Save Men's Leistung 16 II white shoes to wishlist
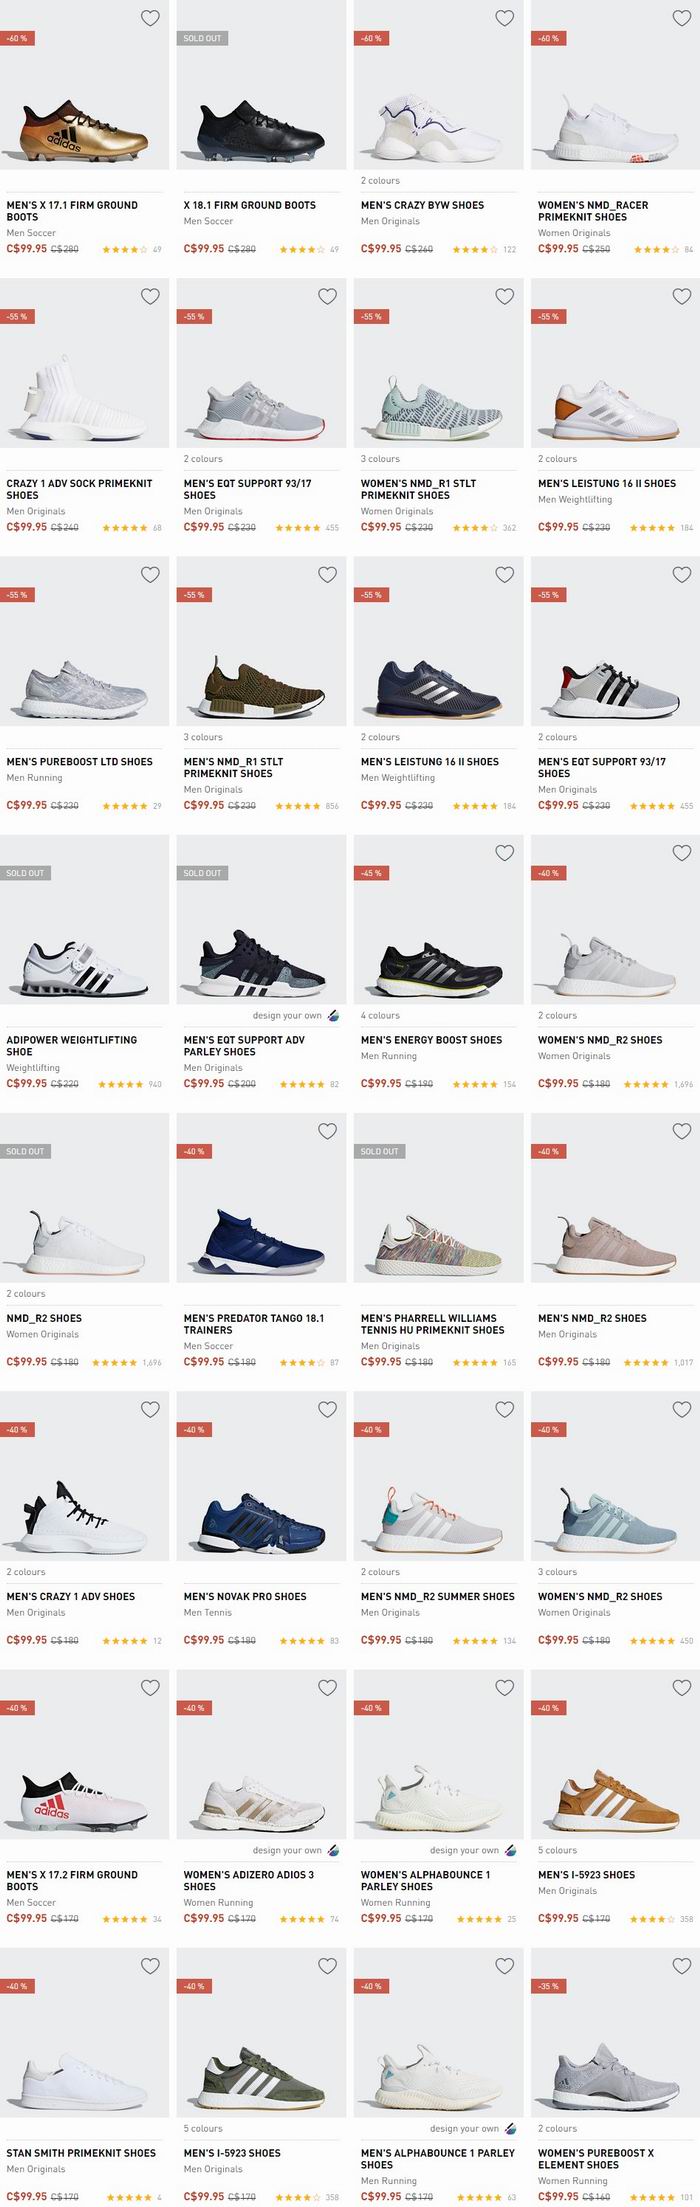 click(x=682, y=296)
